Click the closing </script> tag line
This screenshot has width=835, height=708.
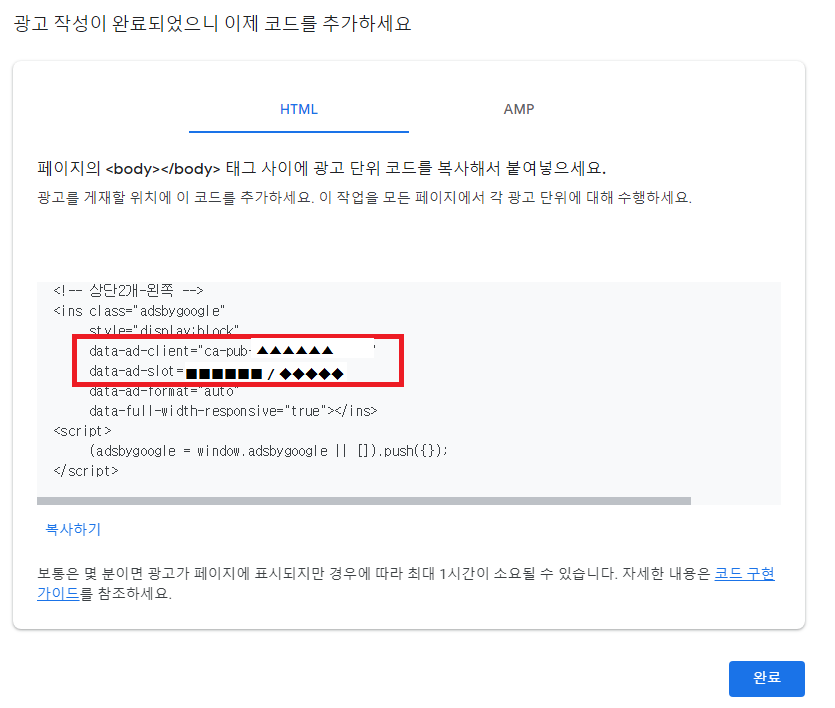[86, 471]
